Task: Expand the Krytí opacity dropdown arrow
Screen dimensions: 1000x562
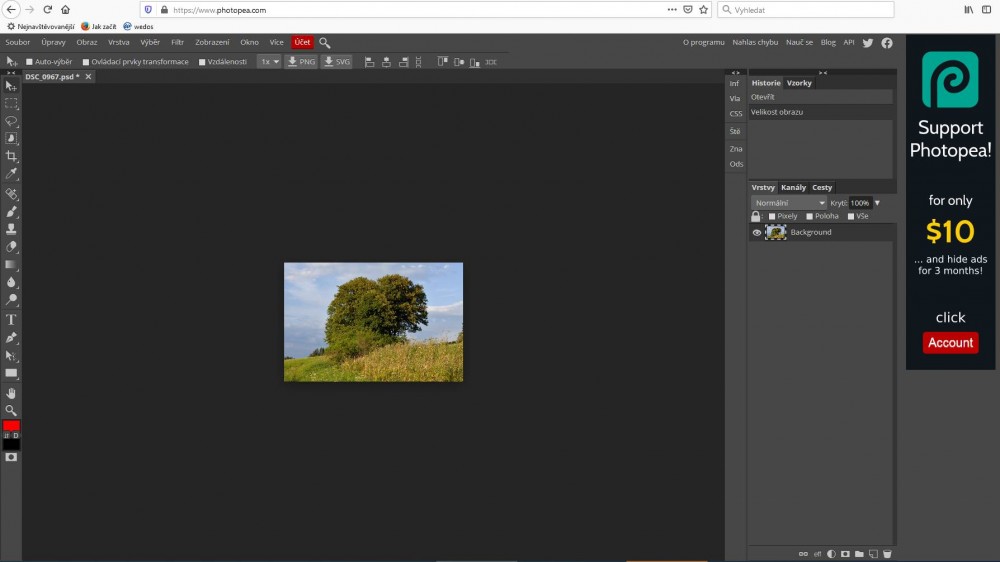Action: (x=877, y=203)
